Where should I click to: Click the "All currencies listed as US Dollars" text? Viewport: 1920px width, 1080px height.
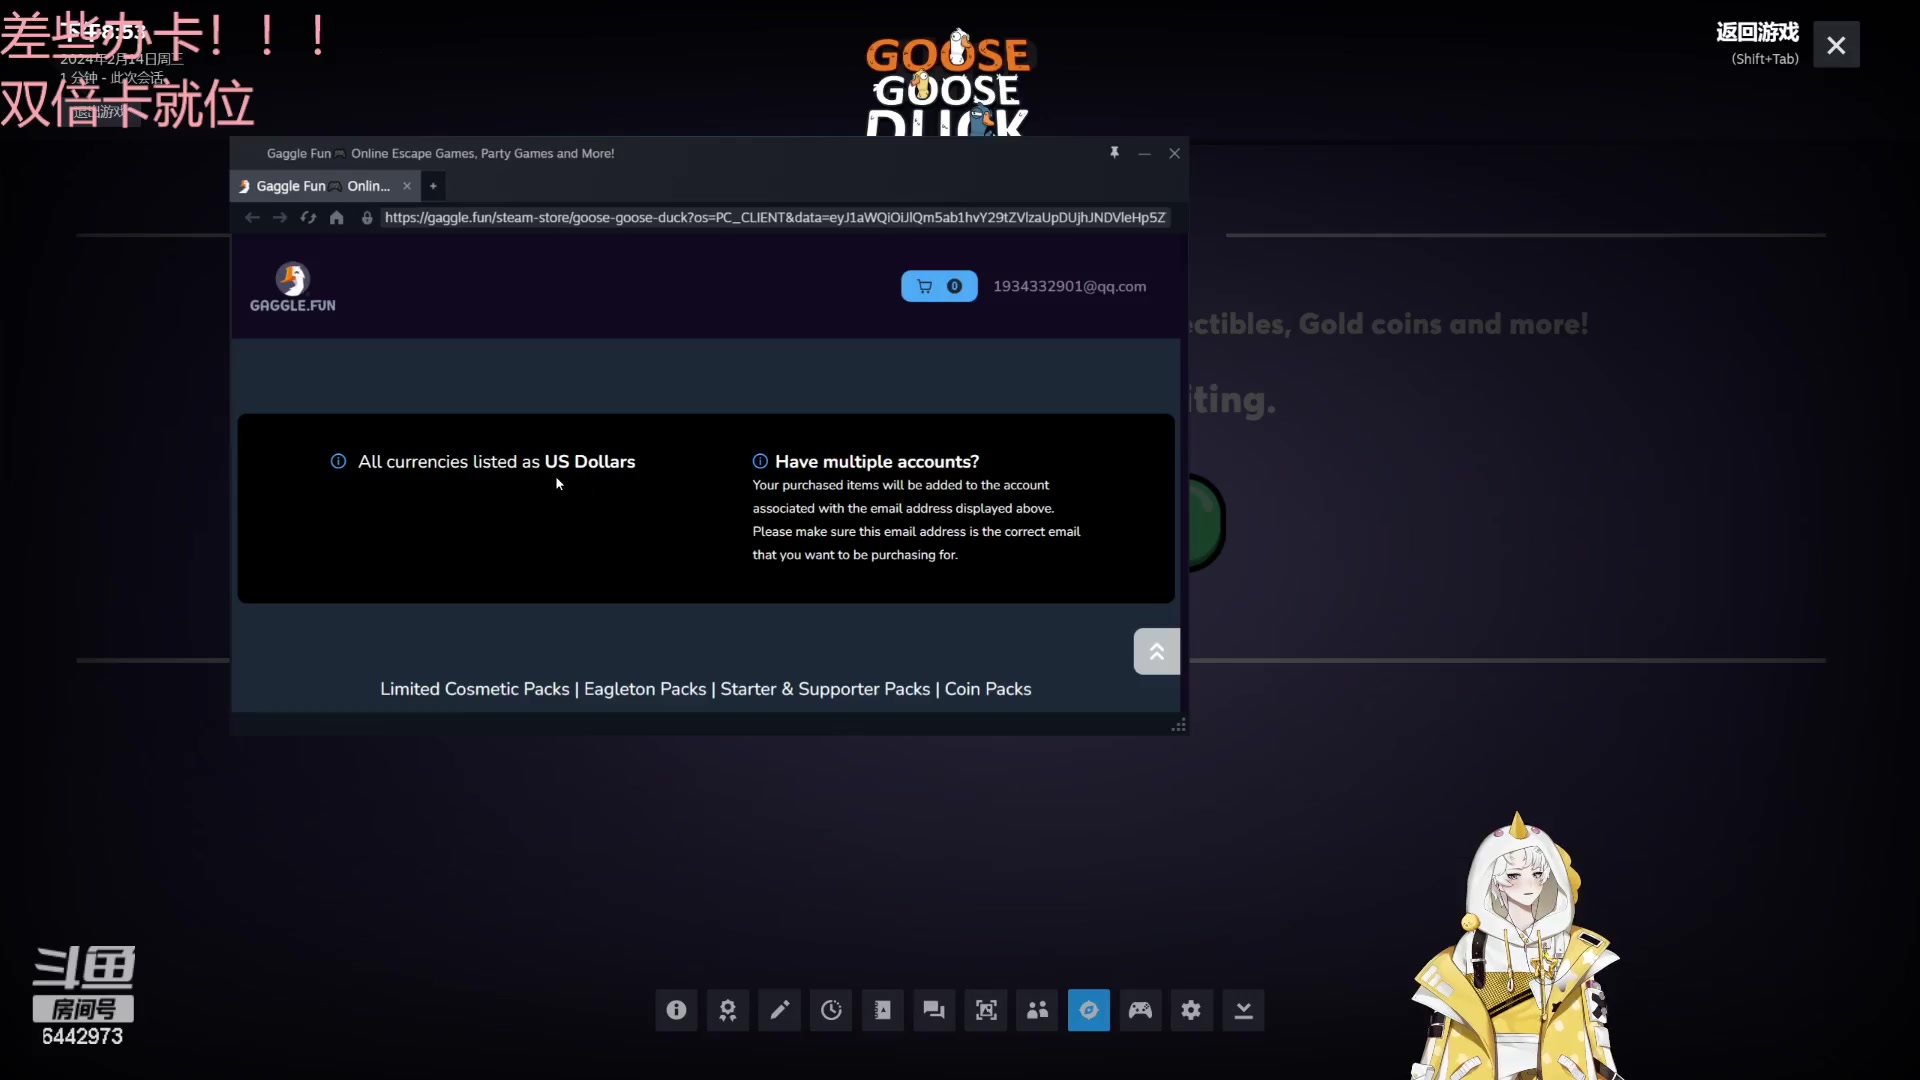click(497, 462)
